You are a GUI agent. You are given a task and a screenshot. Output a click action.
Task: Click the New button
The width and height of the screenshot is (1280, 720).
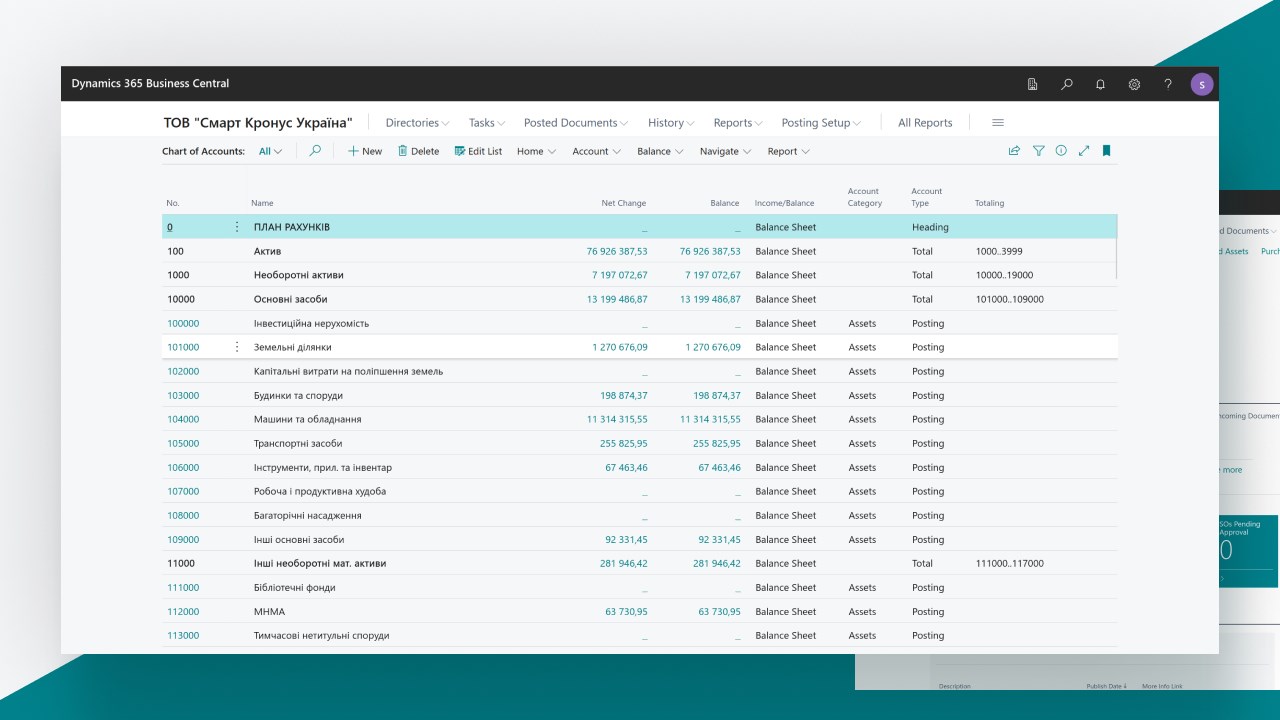tap(365, 152)
